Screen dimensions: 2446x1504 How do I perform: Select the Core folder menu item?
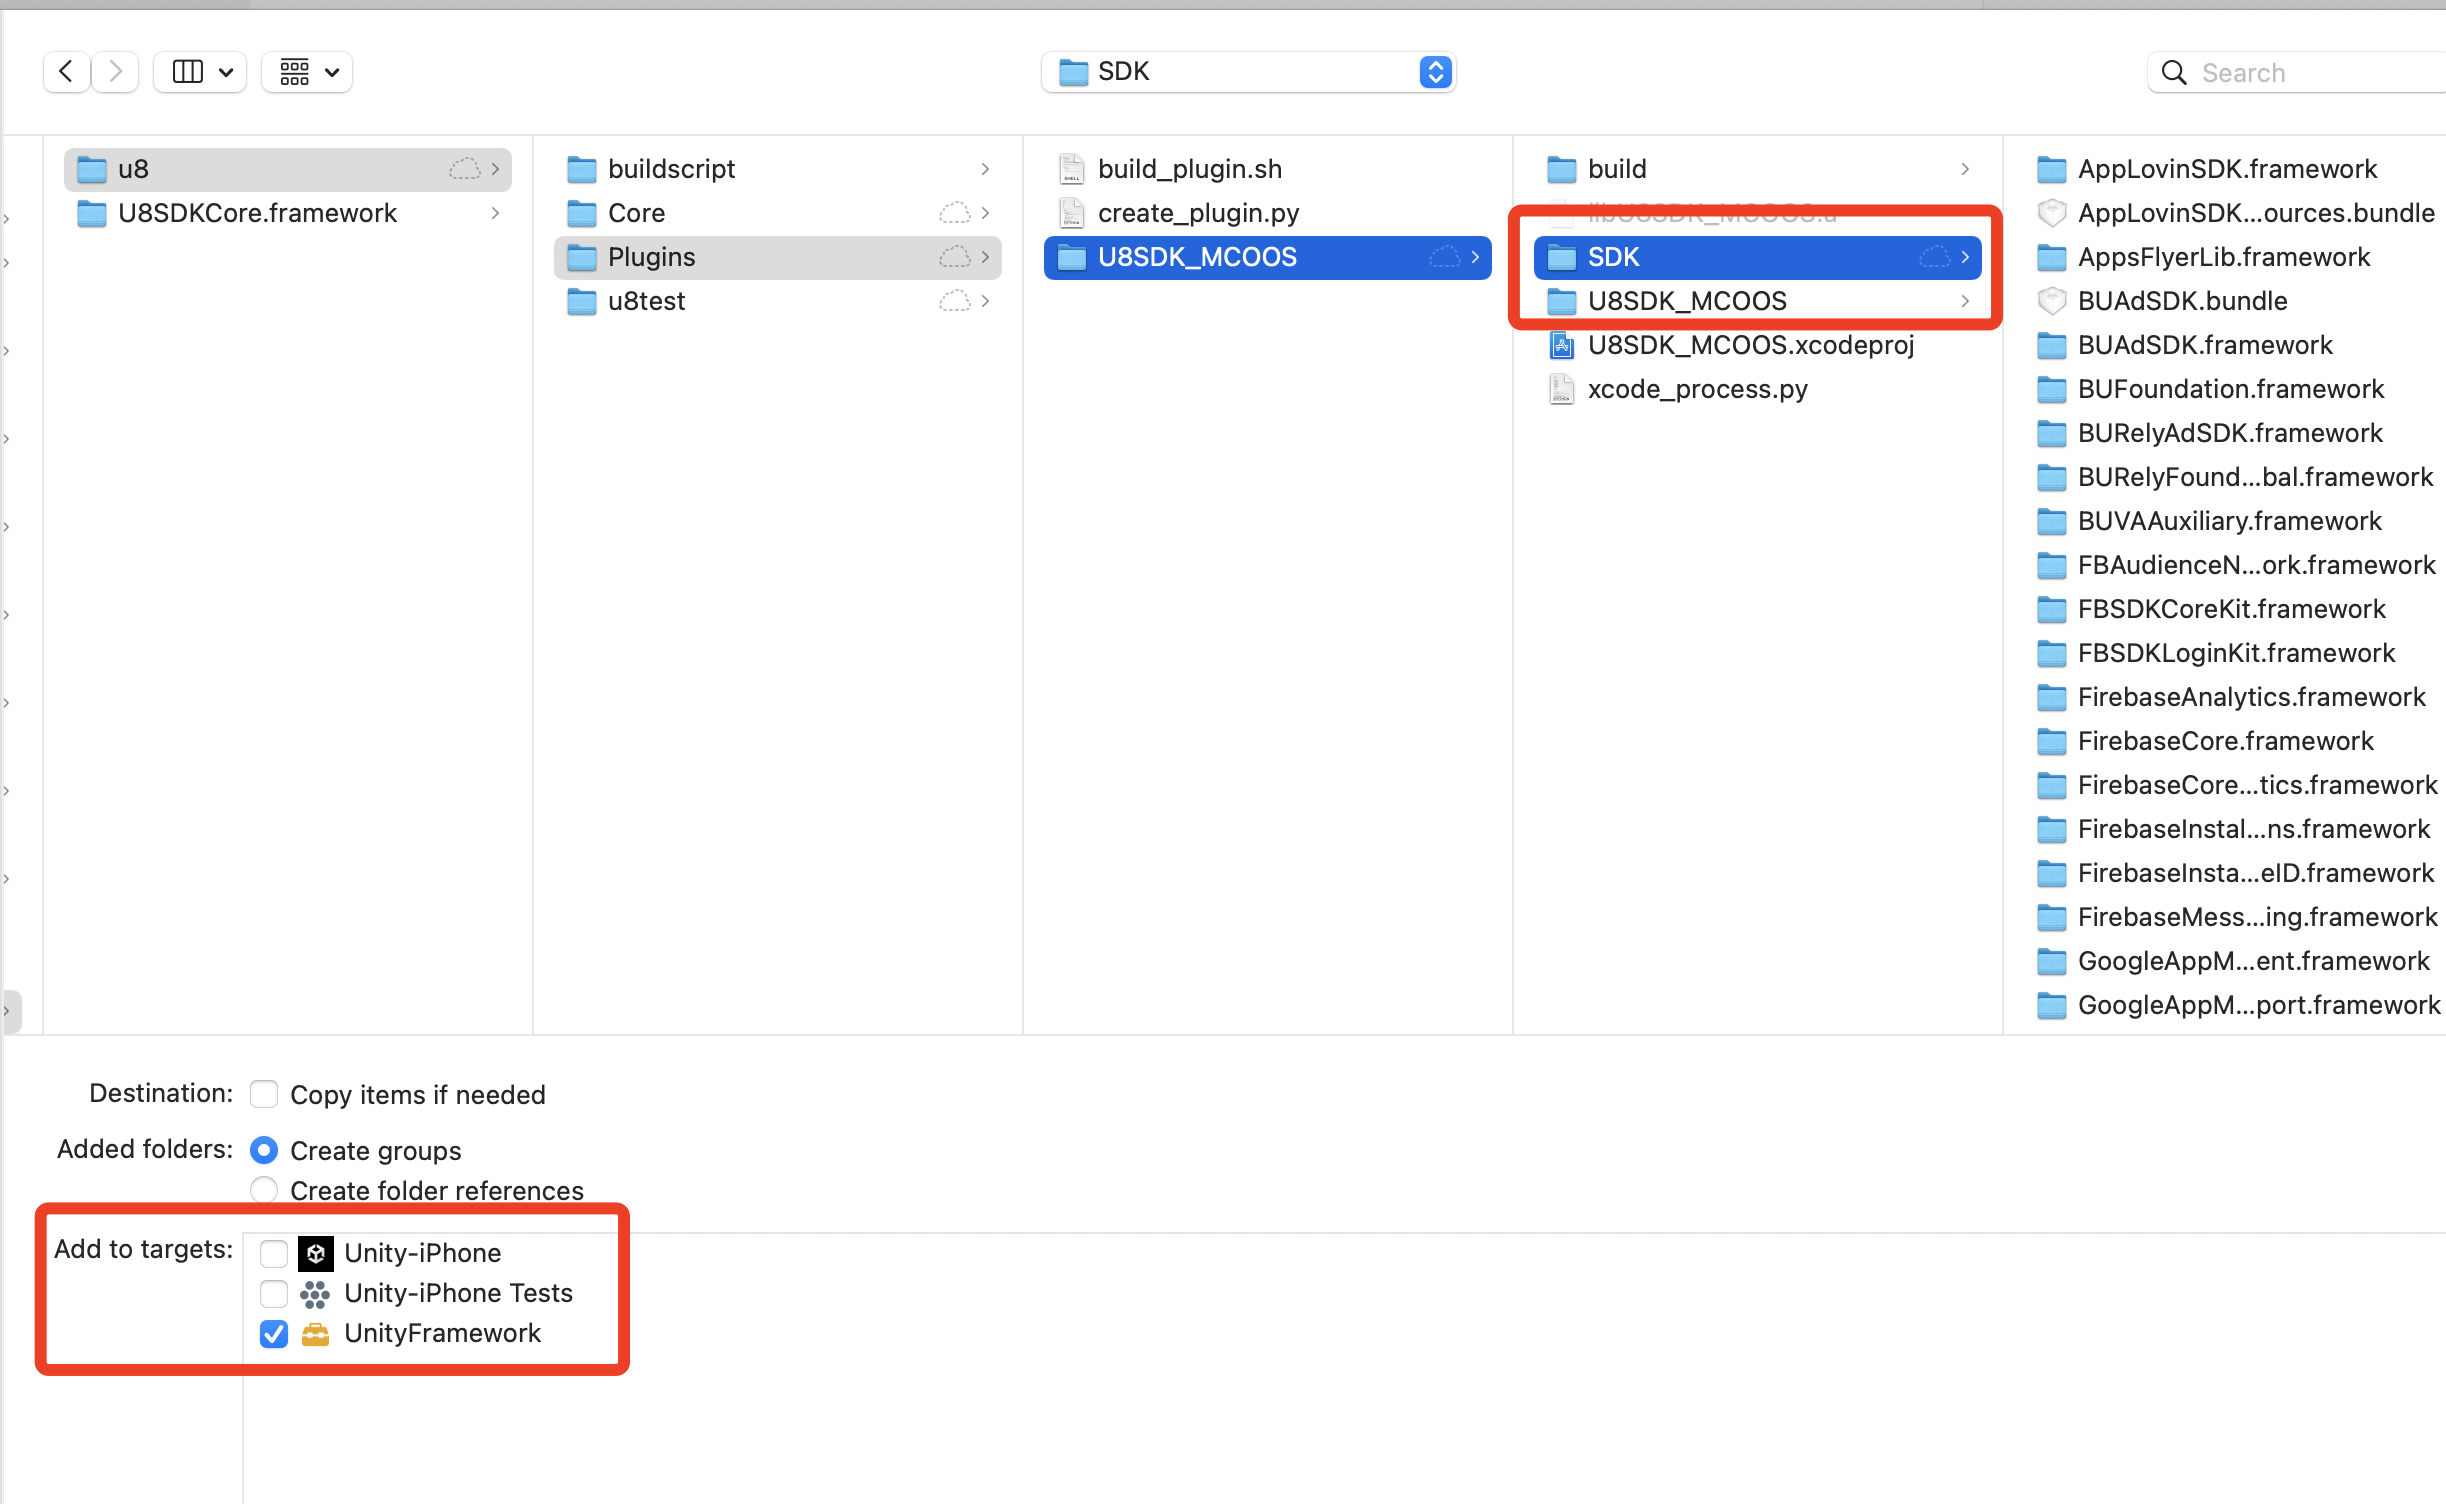tap(638, 211)
